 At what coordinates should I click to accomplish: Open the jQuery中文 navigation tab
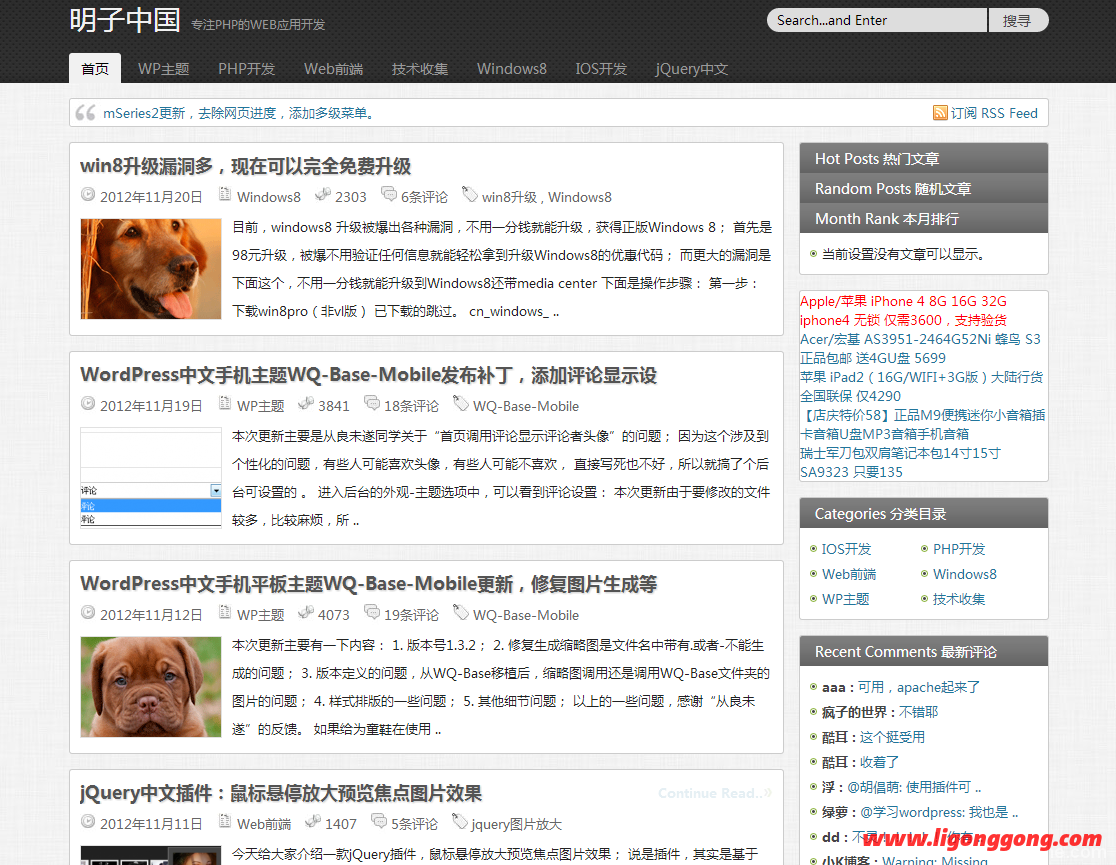pyautogui.click(x=691, y=68)
